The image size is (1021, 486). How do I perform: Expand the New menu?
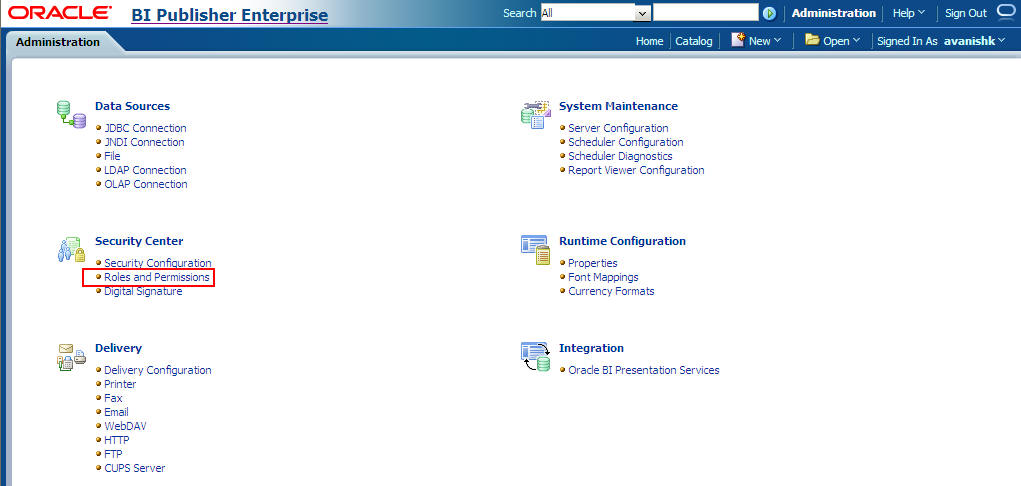click(765, 41)
